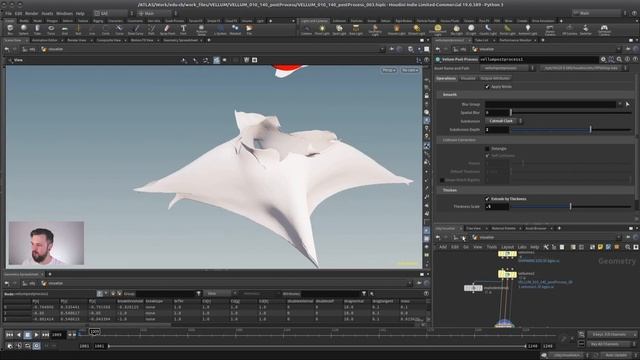Adjust the Thickness Scale slider
Image resolution: width=640 pixels, height=360 pixels.
(570, 207)
